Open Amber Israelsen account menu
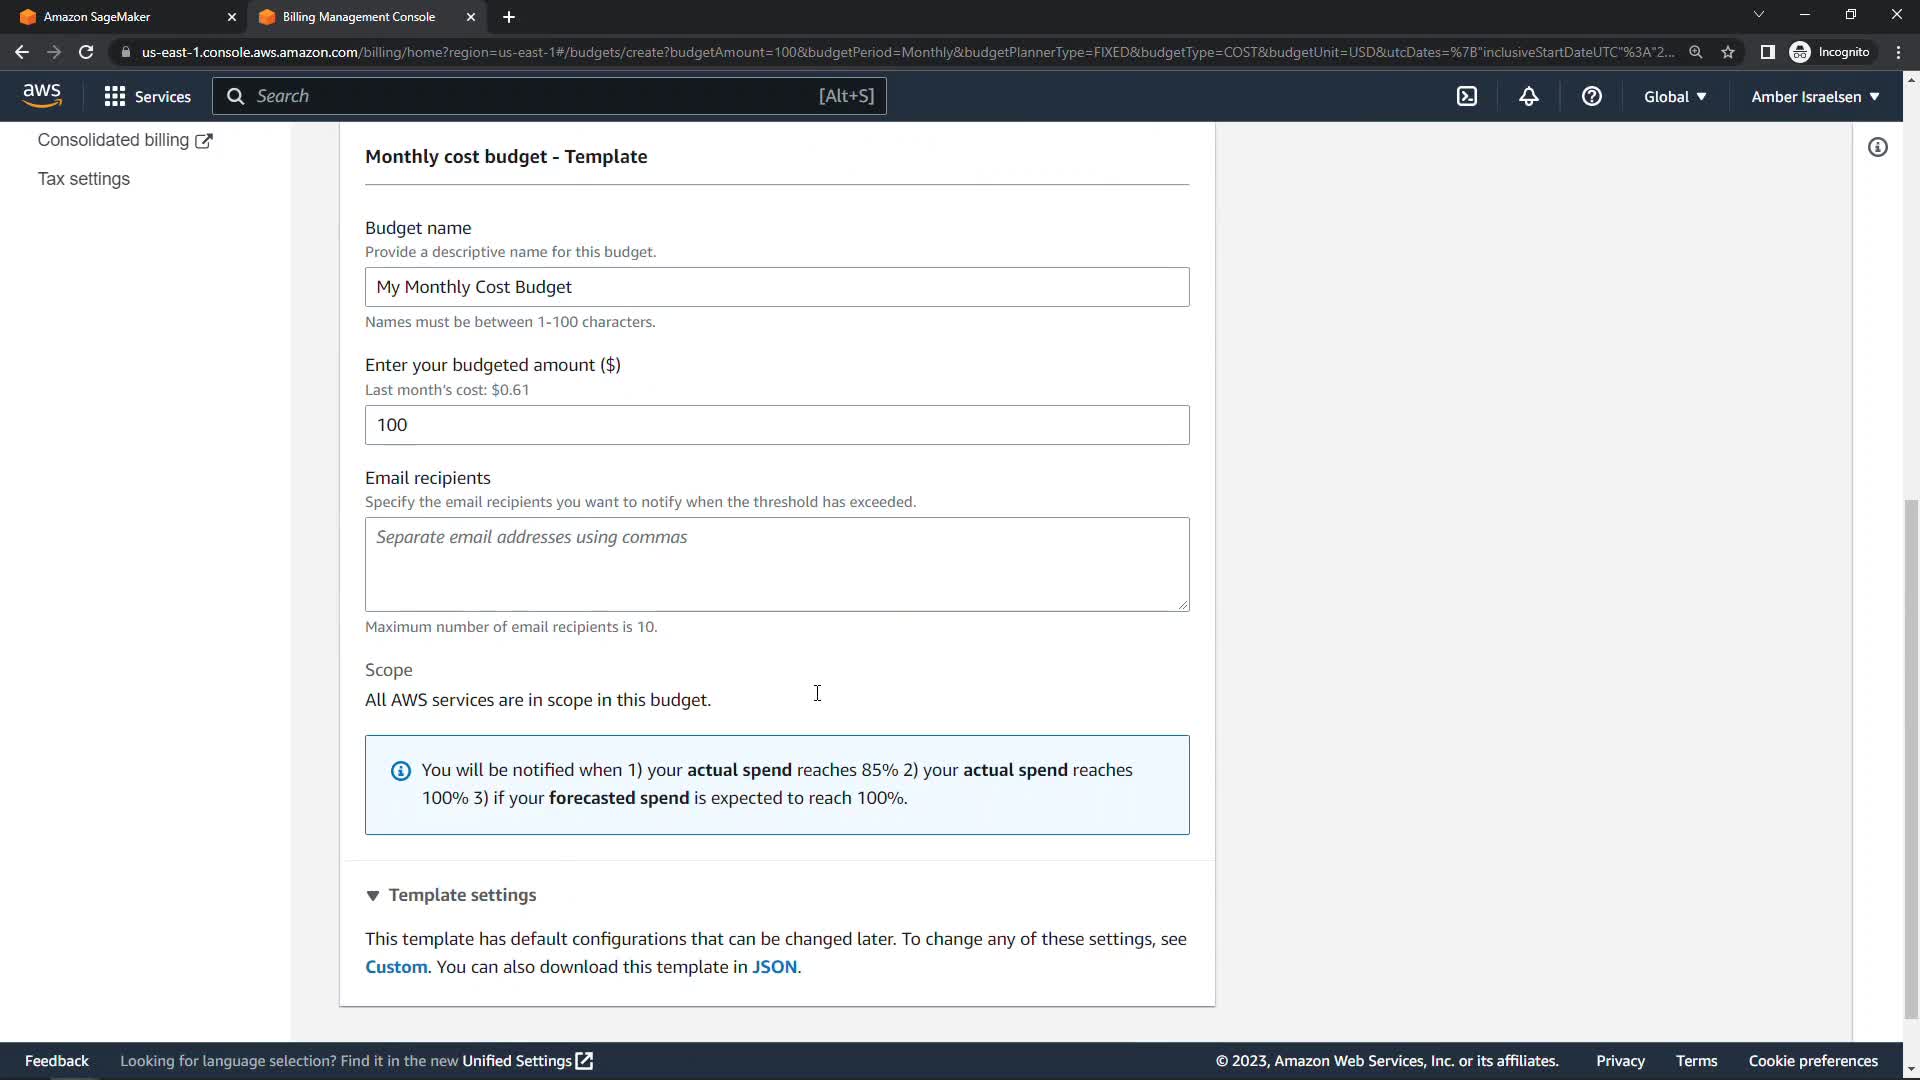Screen dimensions: 1920x1080 (1815, 97)
